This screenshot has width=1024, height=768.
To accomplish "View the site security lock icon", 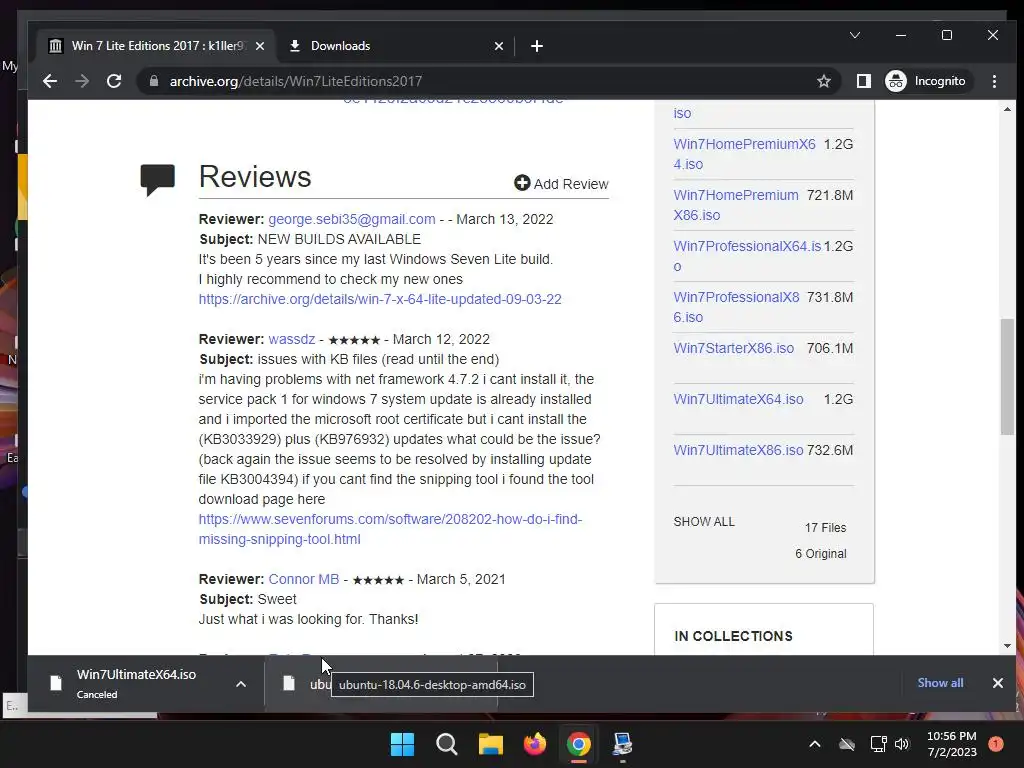I will (154, 81).
